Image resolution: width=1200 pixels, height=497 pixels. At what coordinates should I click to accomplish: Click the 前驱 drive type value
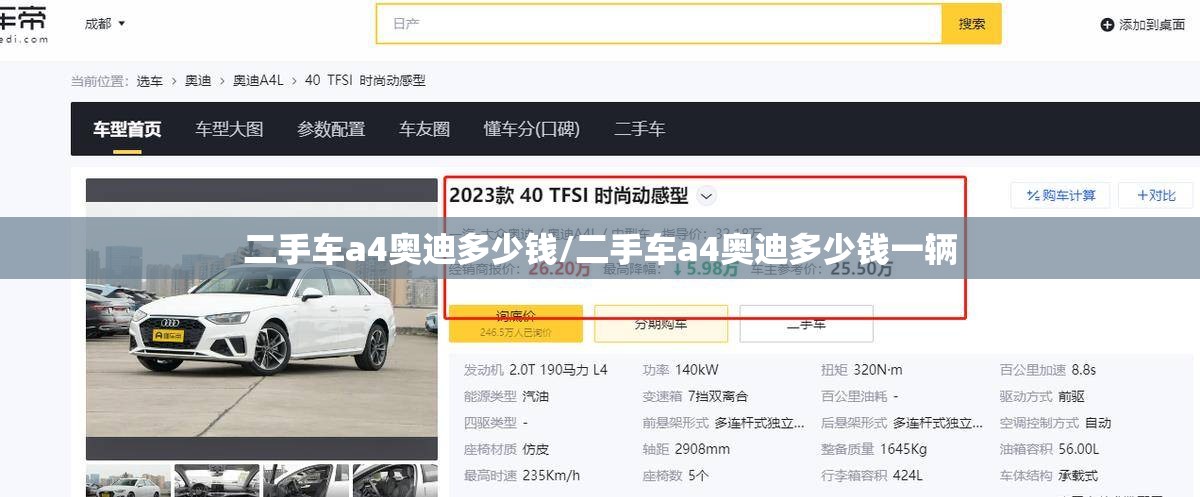click(1071, 396)
